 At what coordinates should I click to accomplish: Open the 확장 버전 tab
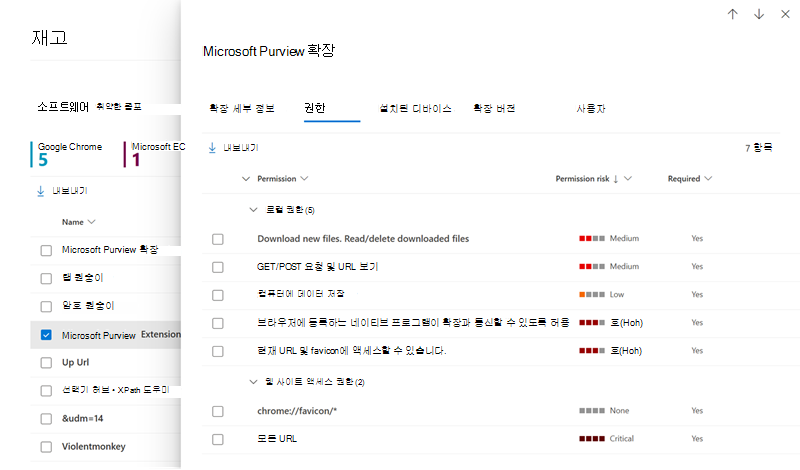tap(494, 108)
